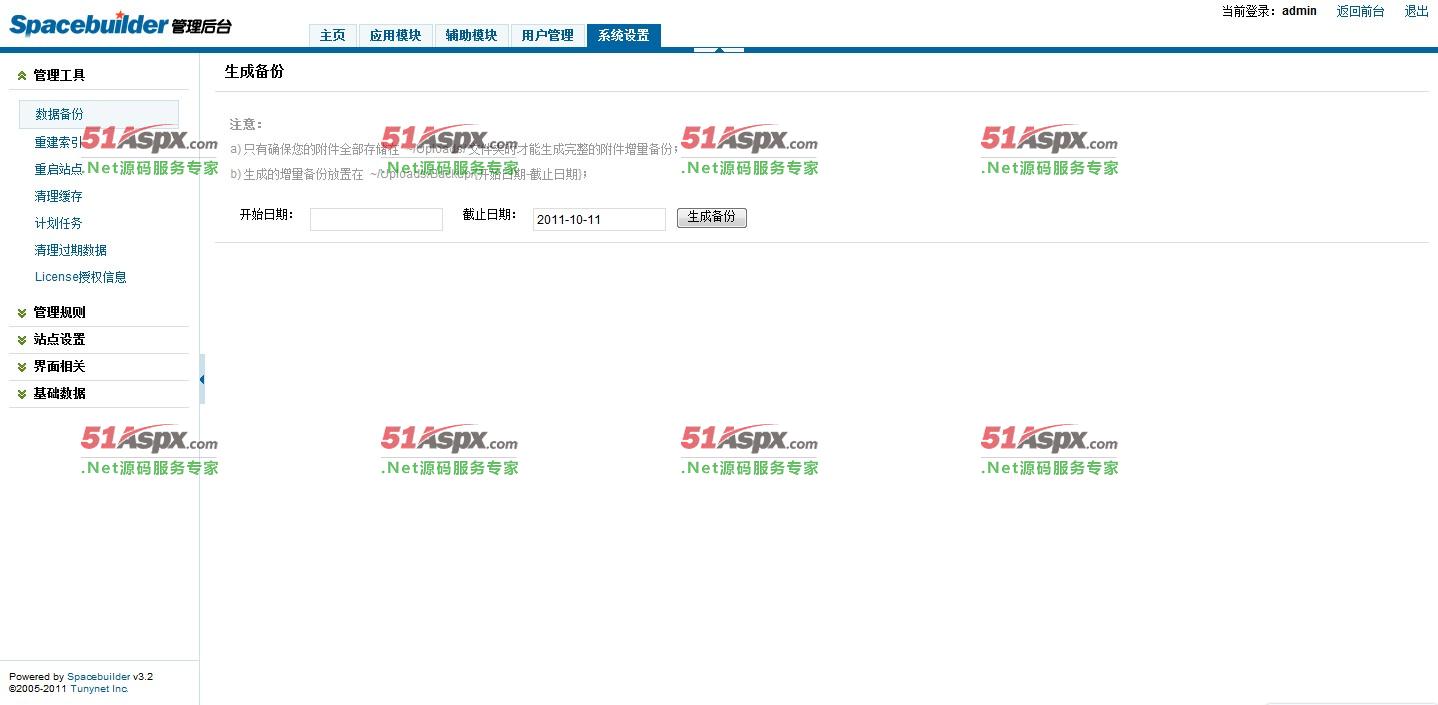Open 重建索引 in sidebar
This screenshot has width=1438, height=705.
(x=59, y=142)
